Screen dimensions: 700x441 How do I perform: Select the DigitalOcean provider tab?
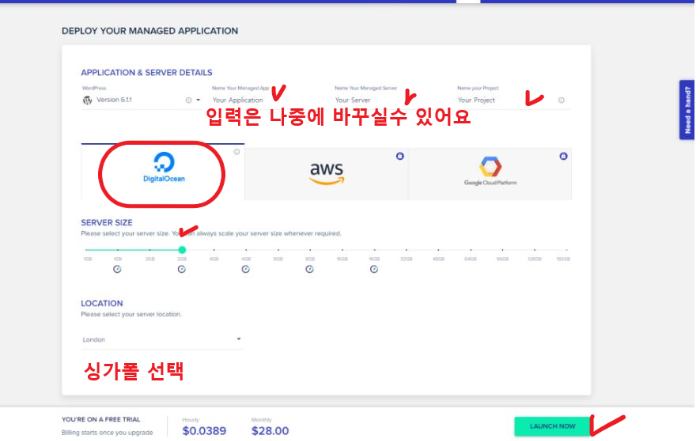point(163,171)
